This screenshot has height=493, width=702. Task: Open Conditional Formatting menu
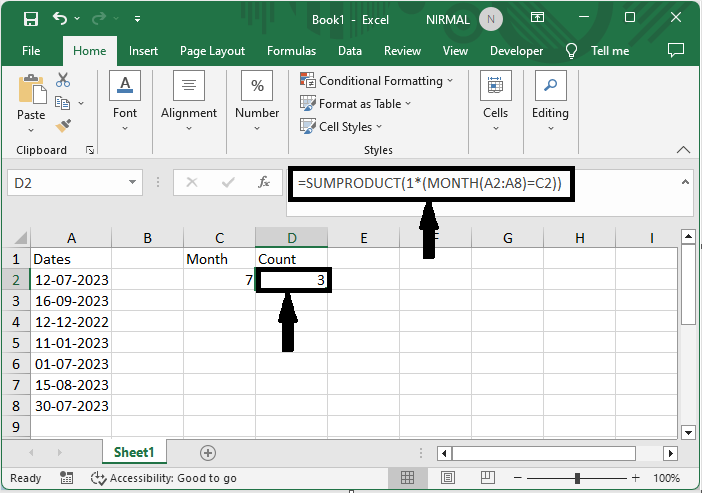pyautogui.click(x=377, y=81)
